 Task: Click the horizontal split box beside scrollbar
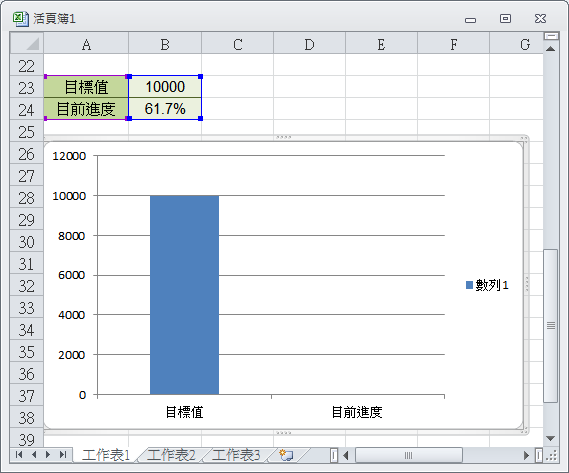coord(539,455)
